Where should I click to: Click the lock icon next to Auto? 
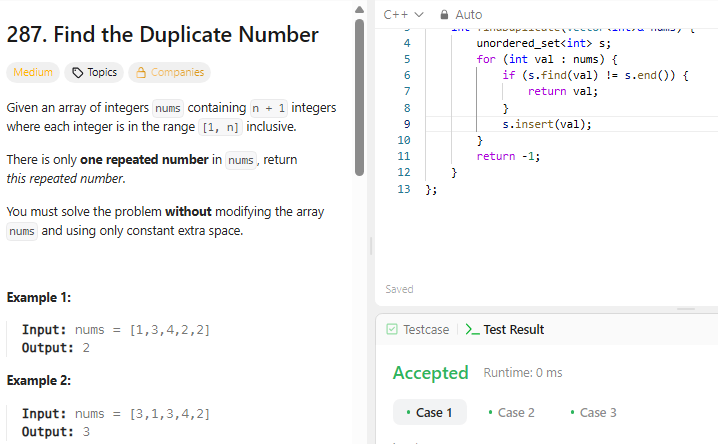(444, 15)
